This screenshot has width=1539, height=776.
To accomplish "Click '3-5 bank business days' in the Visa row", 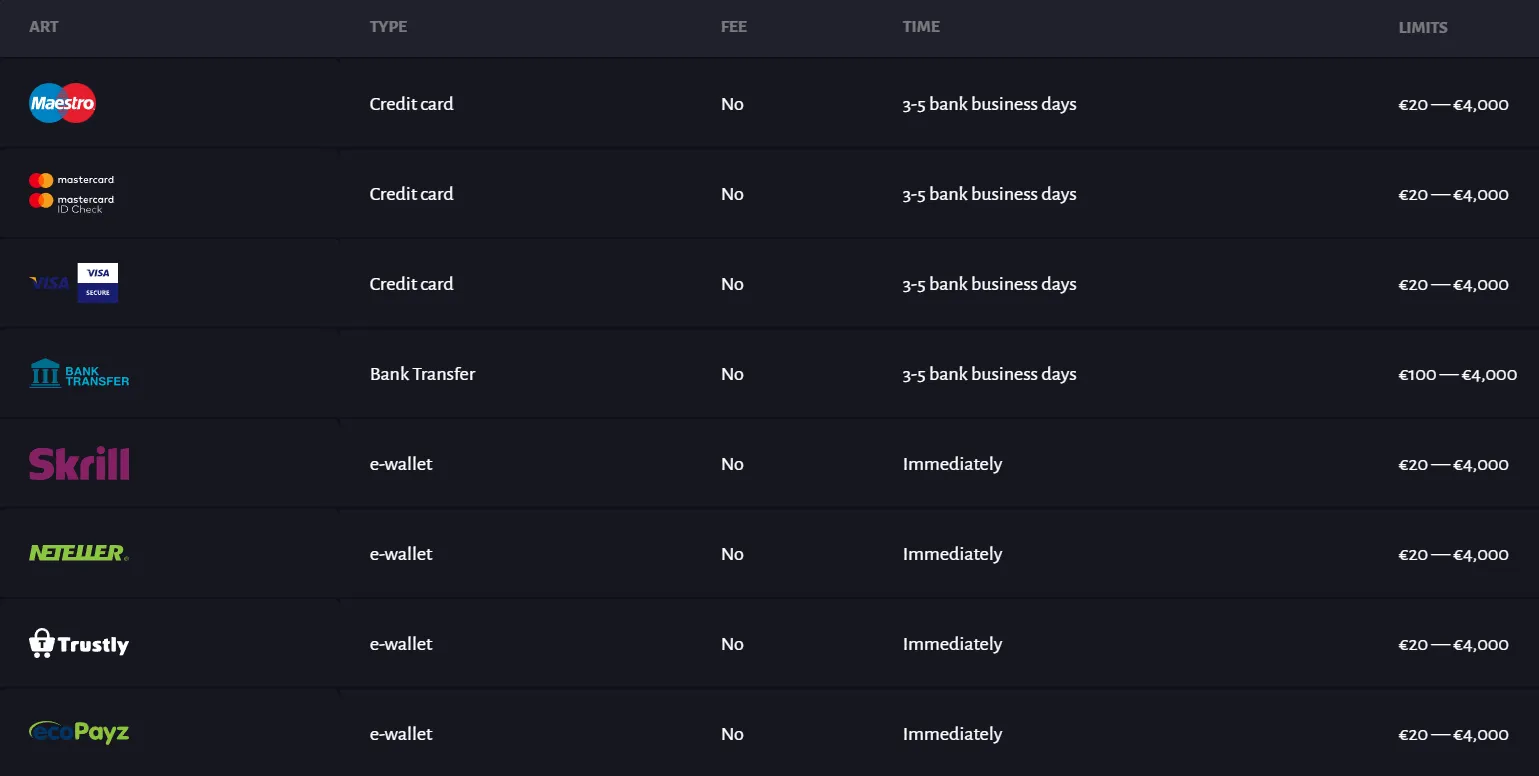I will 989,284.
